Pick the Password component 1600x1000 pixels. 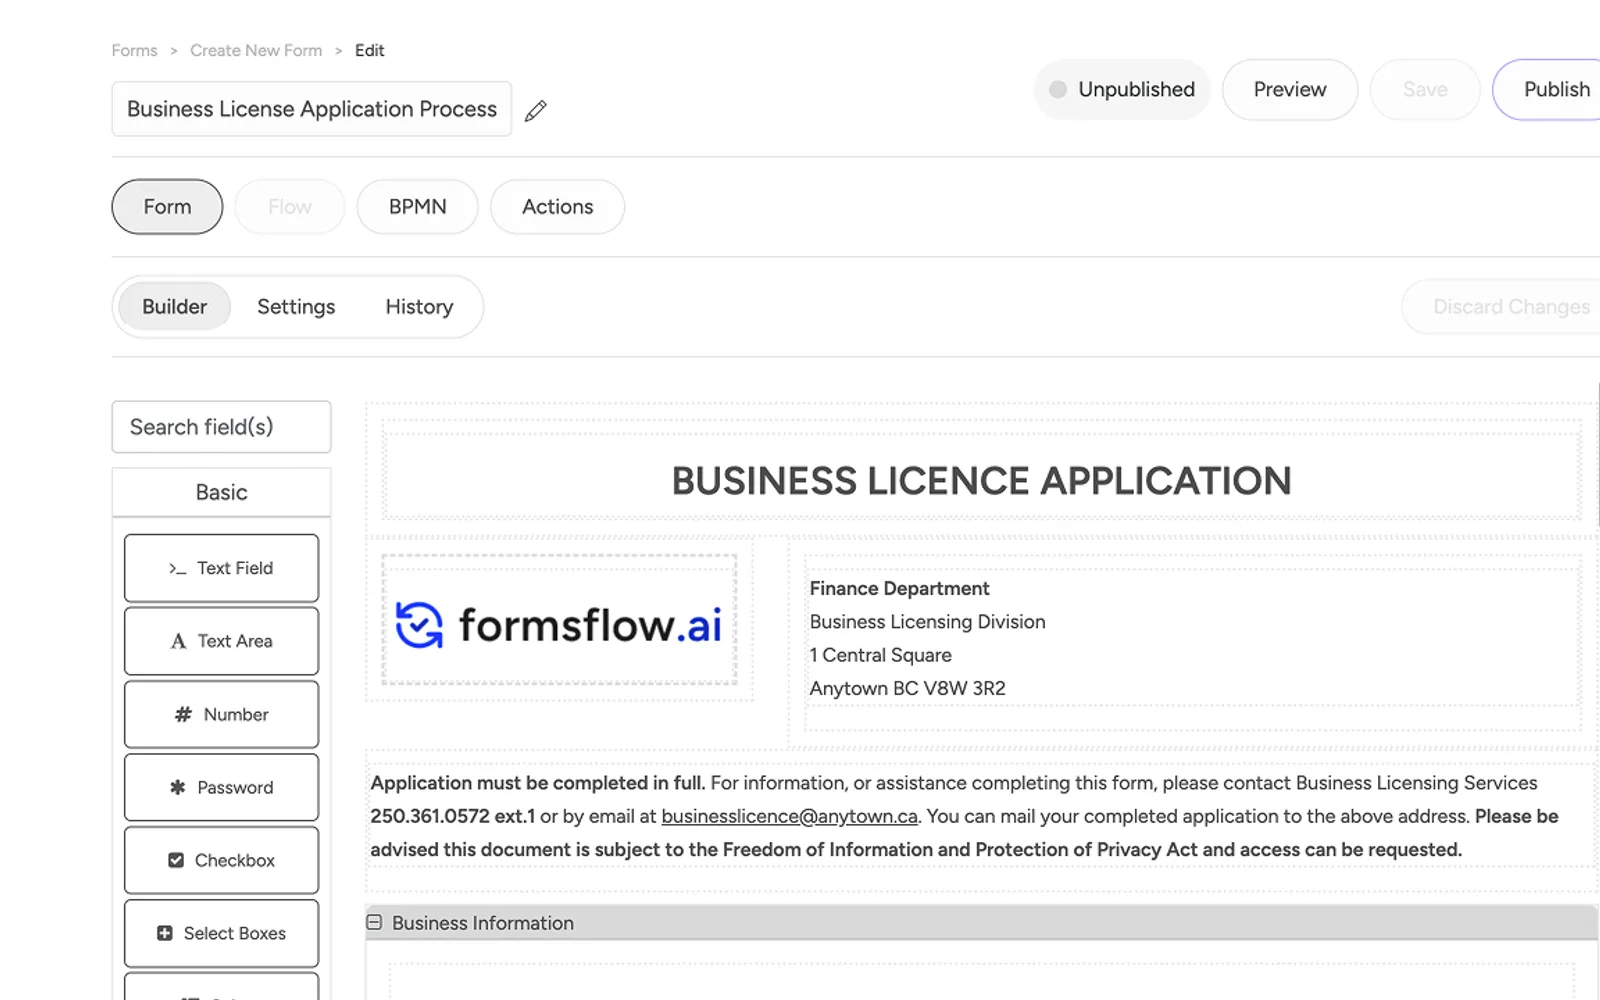(x=221, y=787)
